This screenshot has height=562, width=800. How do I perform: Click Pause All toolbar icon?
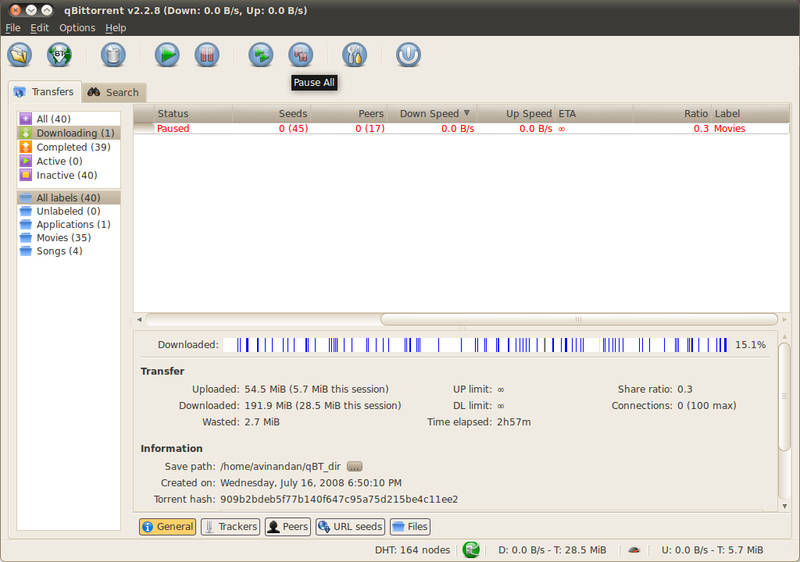pos(301,55)
